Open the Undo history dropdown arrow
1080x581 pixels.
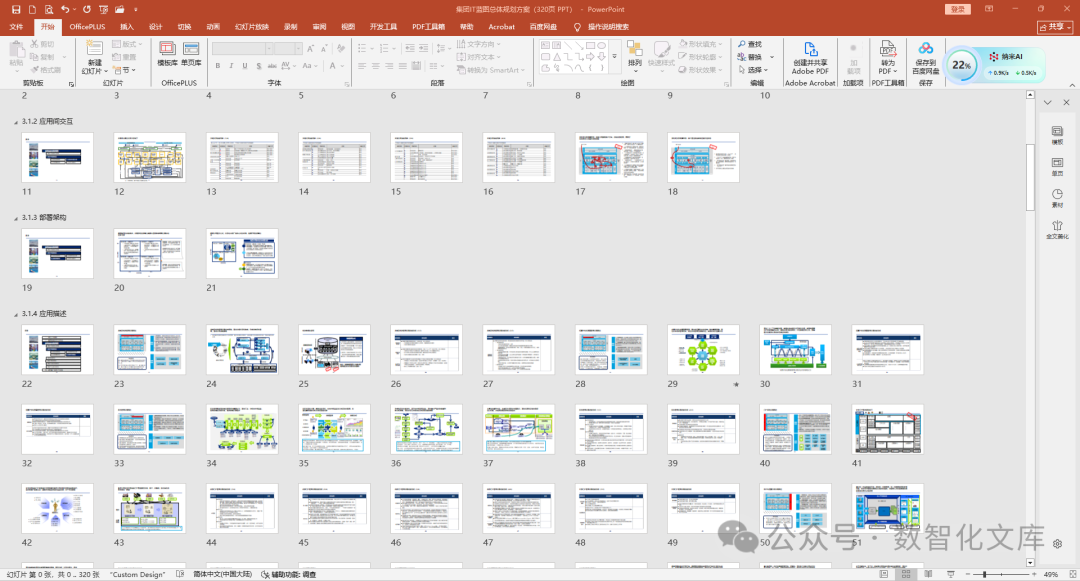coord(74,10)
